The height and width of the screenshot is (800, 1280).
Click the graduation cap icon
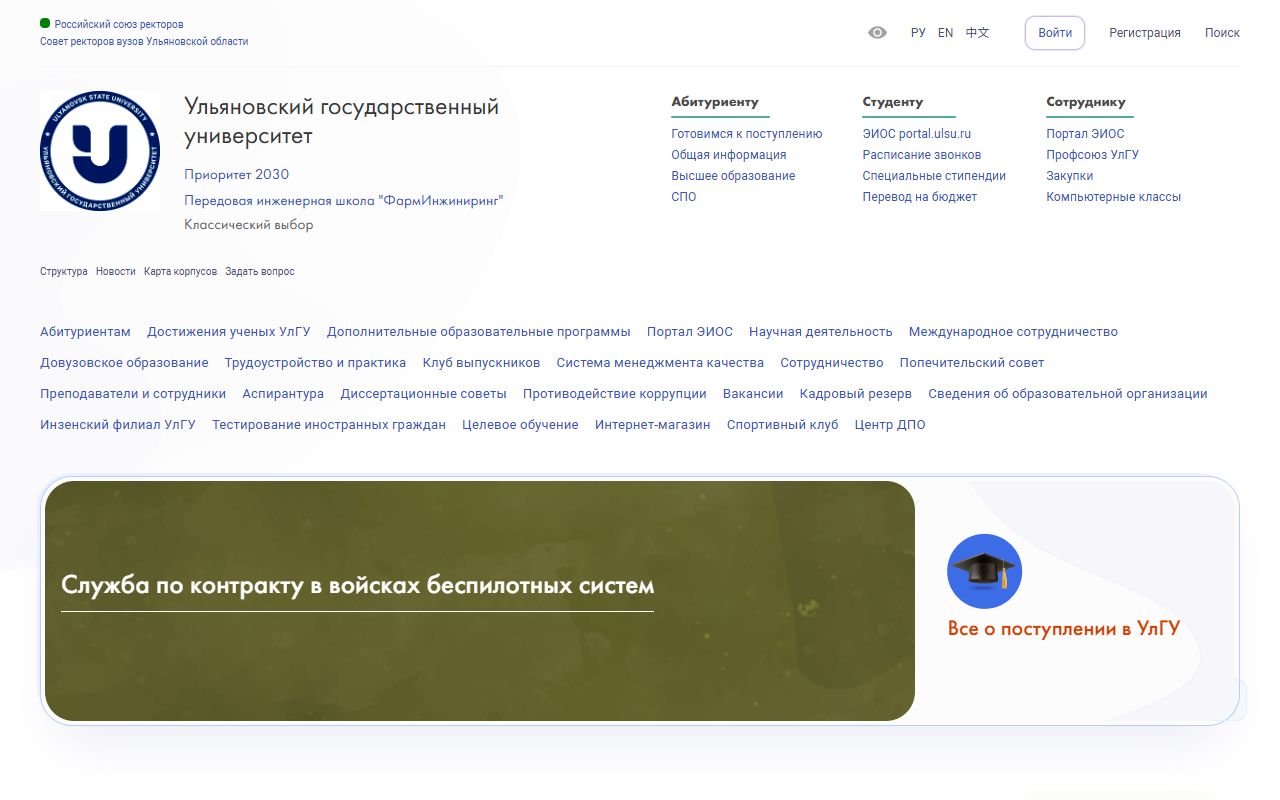click(x=984, y=571)
